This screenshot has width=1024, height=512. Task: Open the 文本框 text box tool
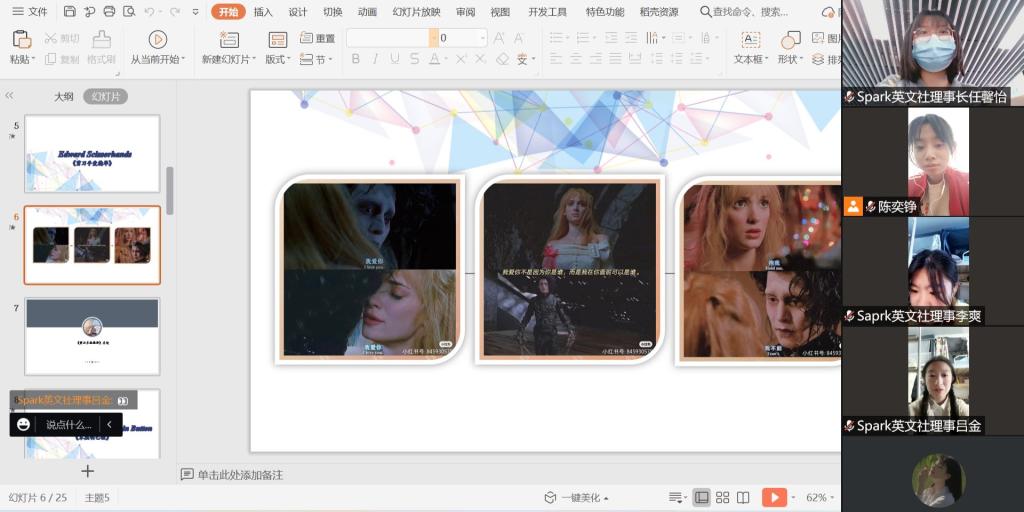750,39
